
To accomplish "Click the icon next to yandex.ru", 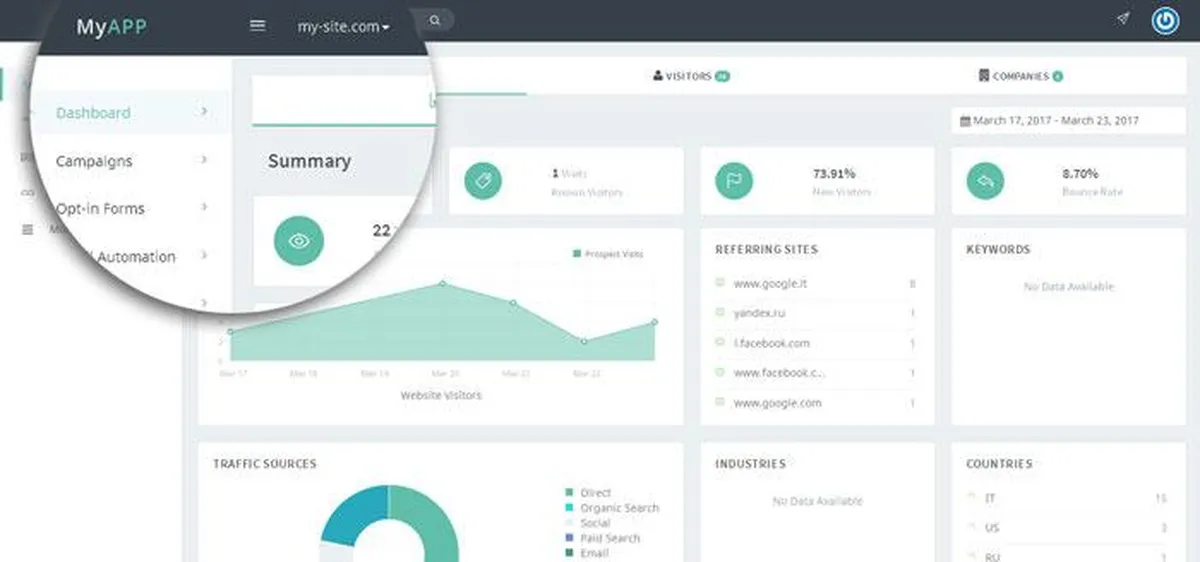I will (719, 313).
